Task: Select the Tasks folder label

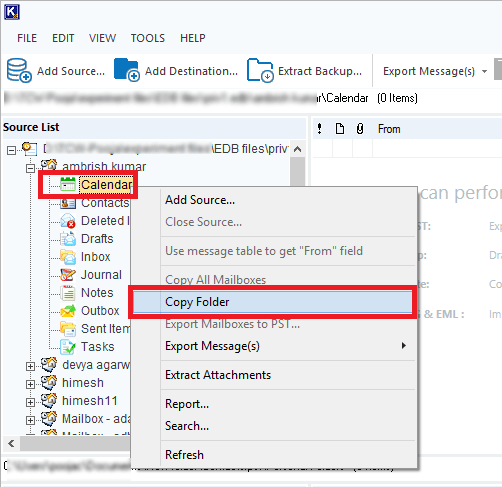Action: [97, 347]
